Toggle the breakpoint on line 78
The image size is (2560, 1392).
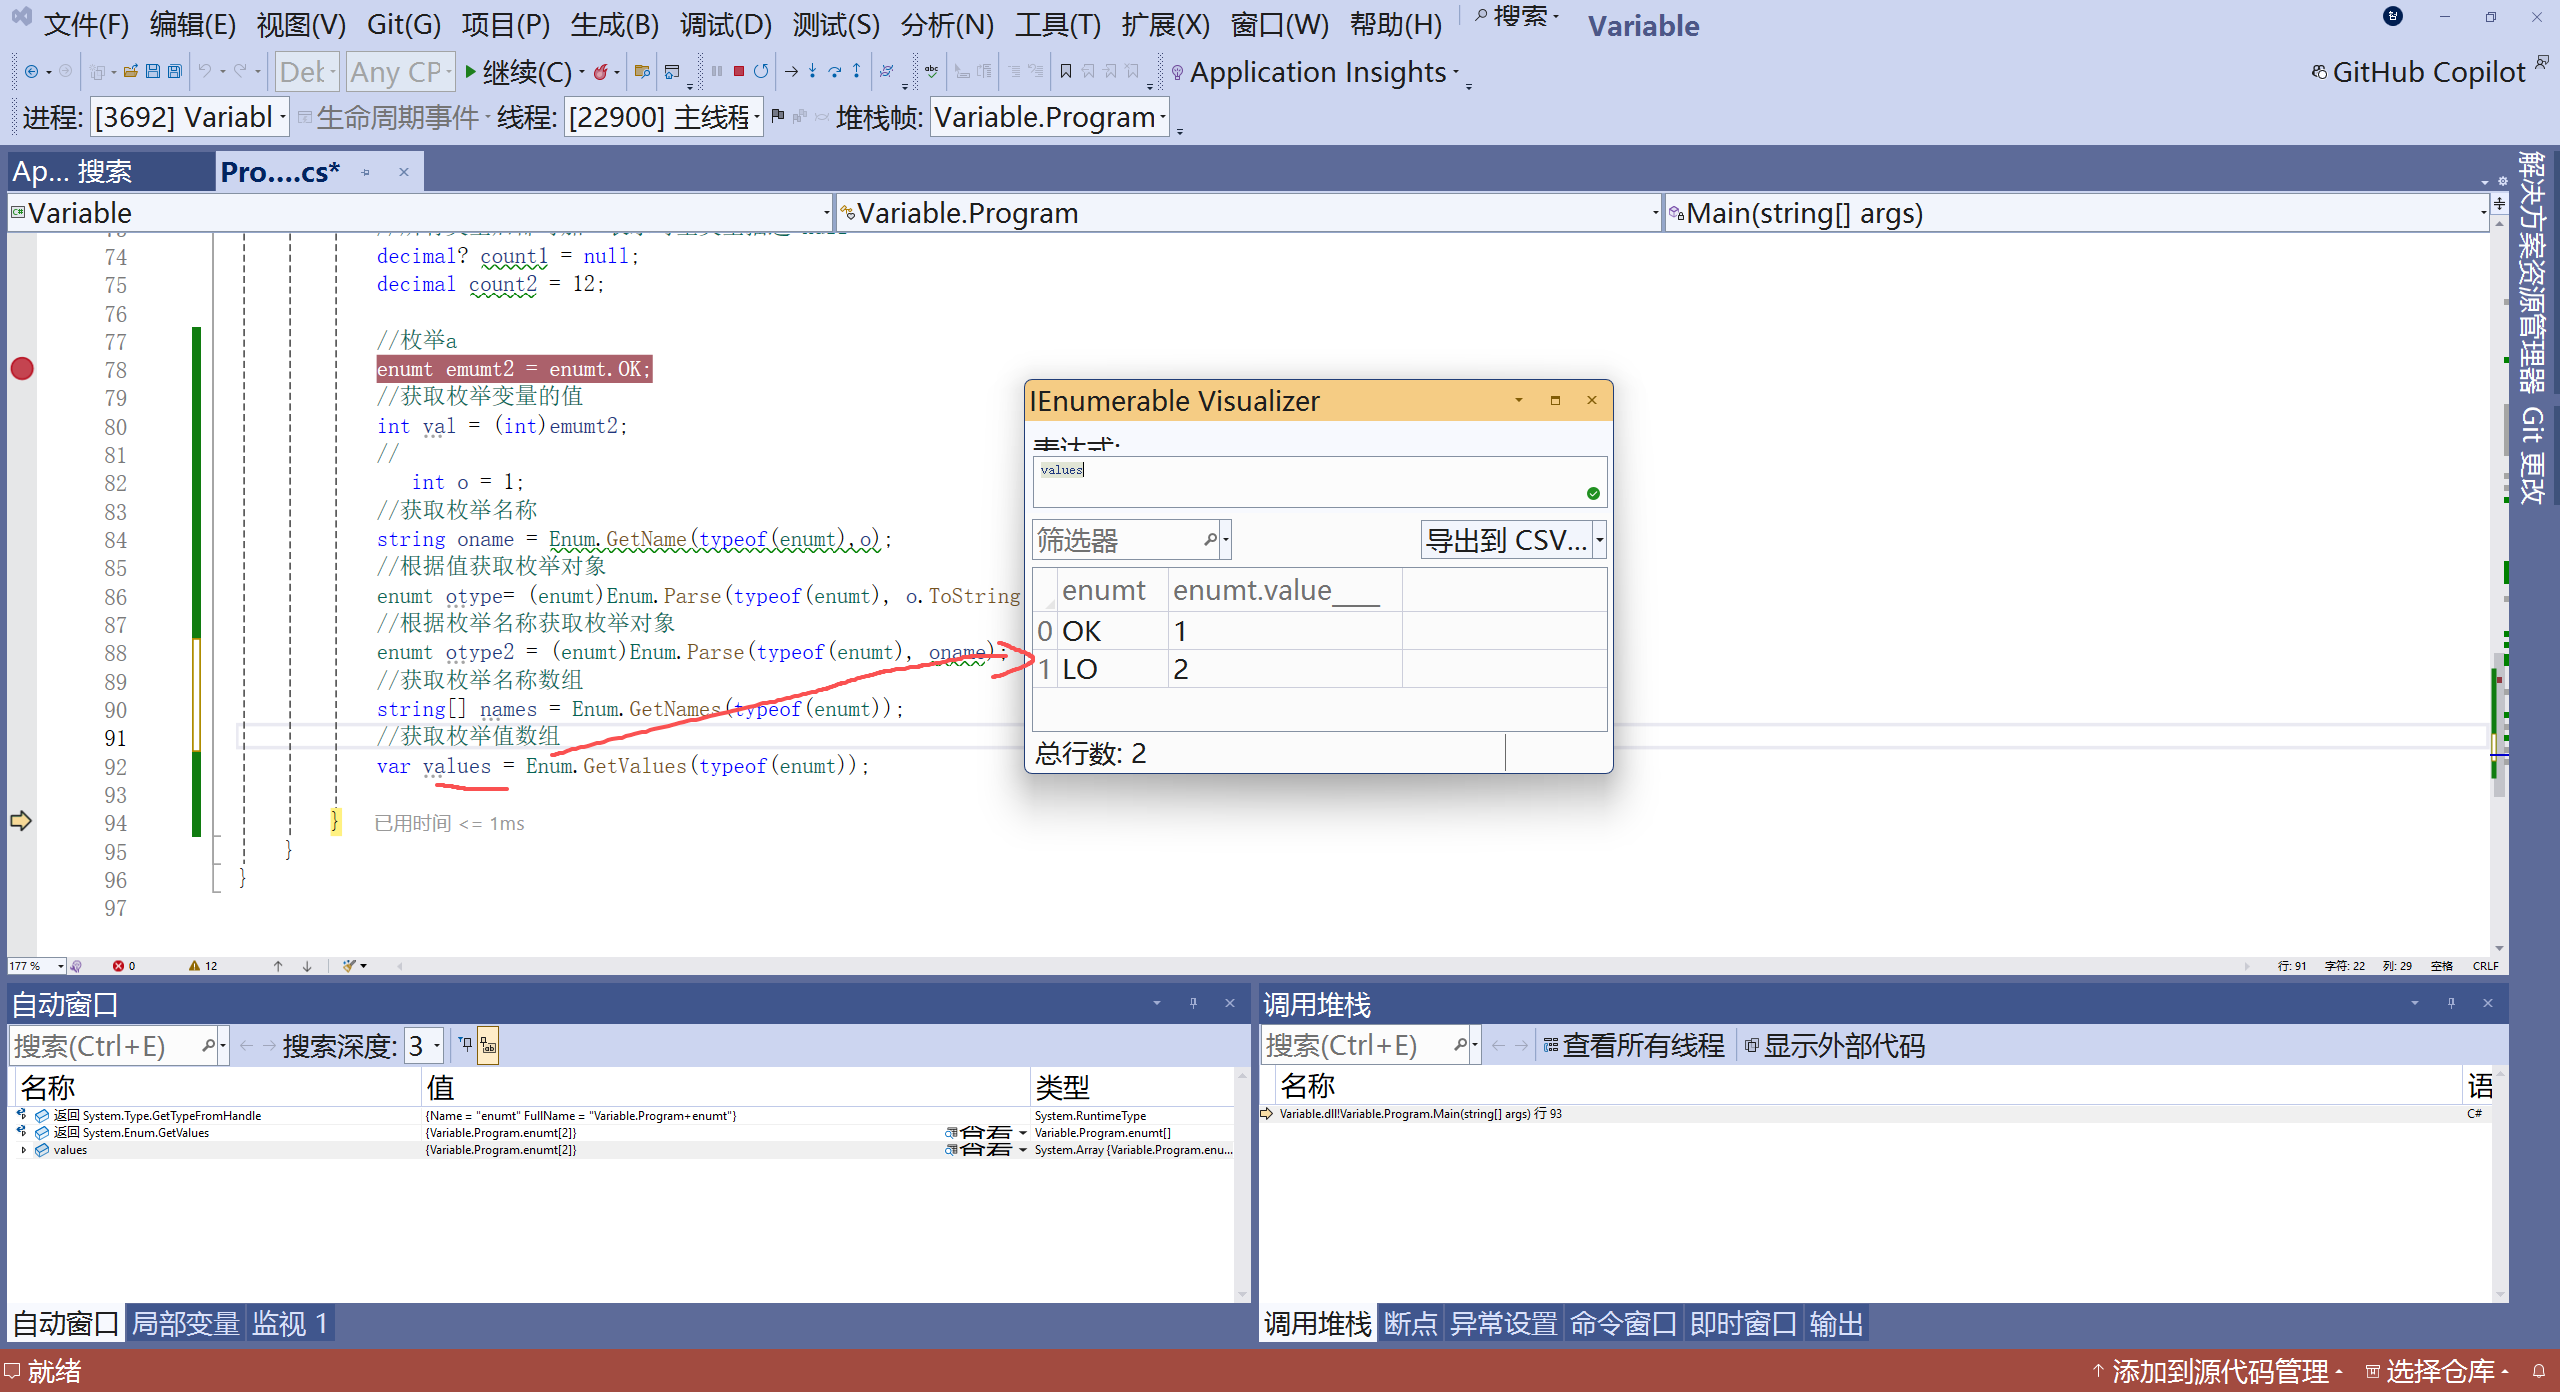click(x=22, y=369)
